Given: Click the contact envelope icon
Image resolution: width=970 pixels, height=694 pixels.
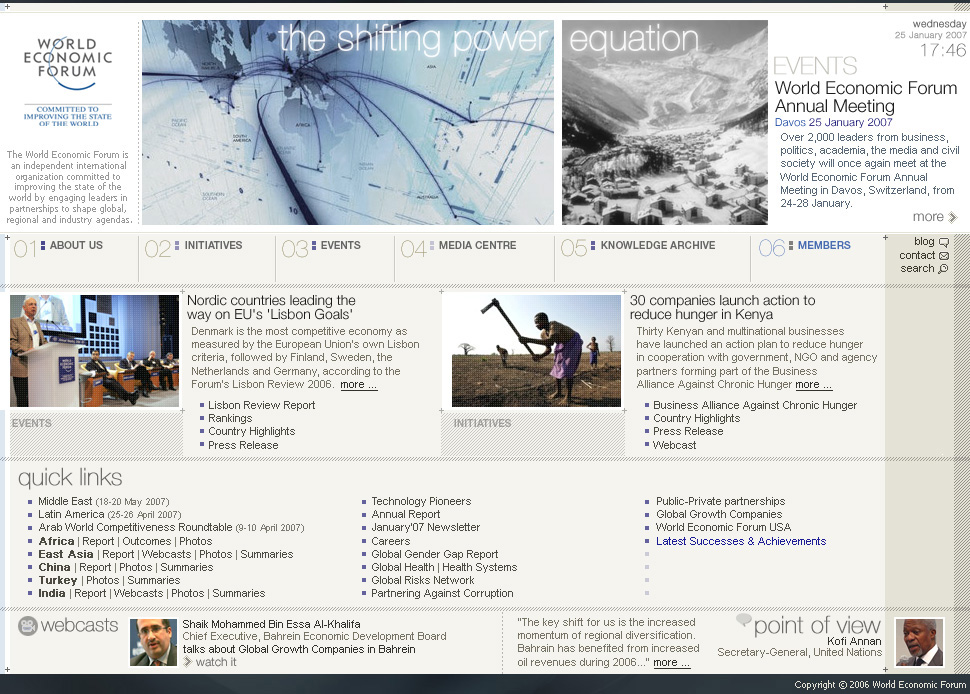Looking at the screenshot, I should (x=943, y=255).
